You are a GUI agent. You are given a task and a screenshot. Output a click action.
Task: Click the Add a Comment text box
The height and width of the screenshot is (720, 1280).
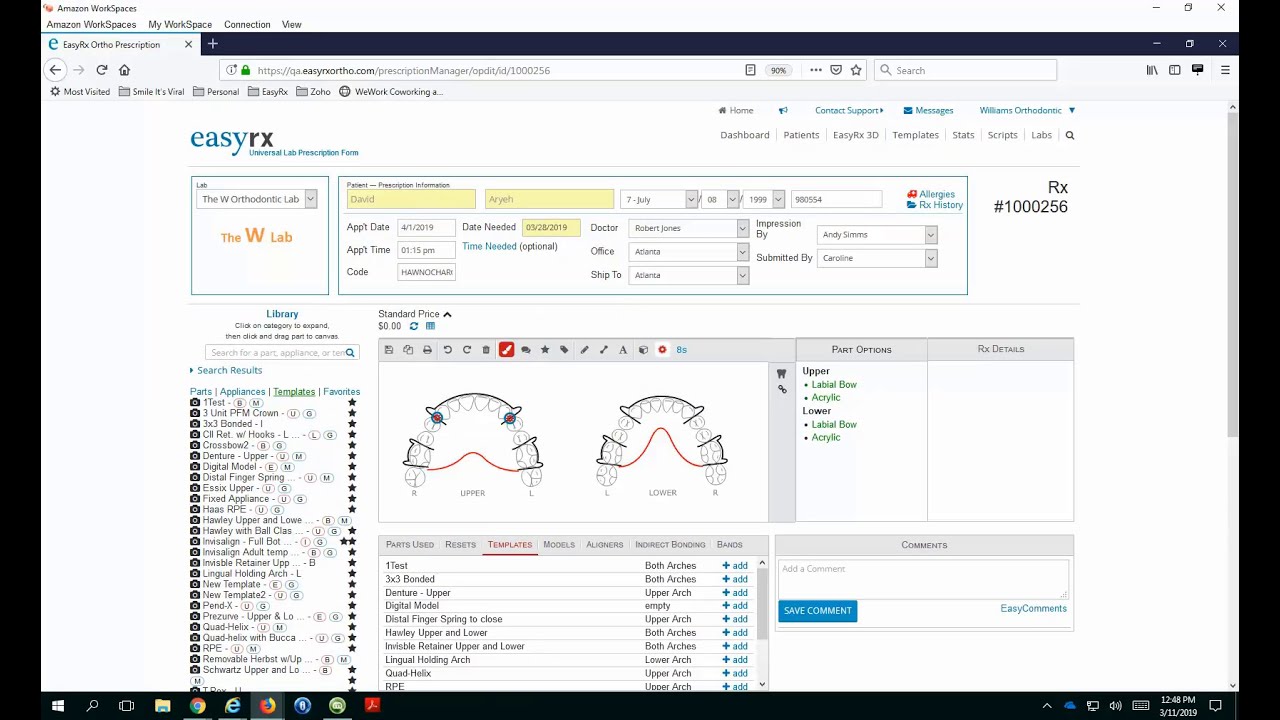[922, 579]
